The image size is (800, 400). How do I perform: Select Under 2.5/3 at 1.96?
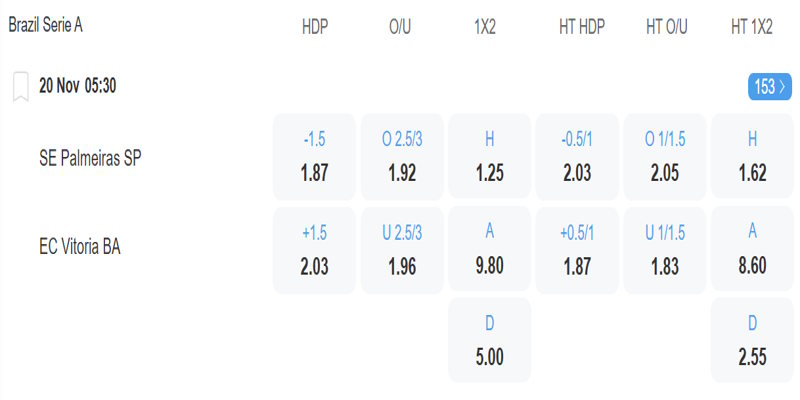click(400, 250)
